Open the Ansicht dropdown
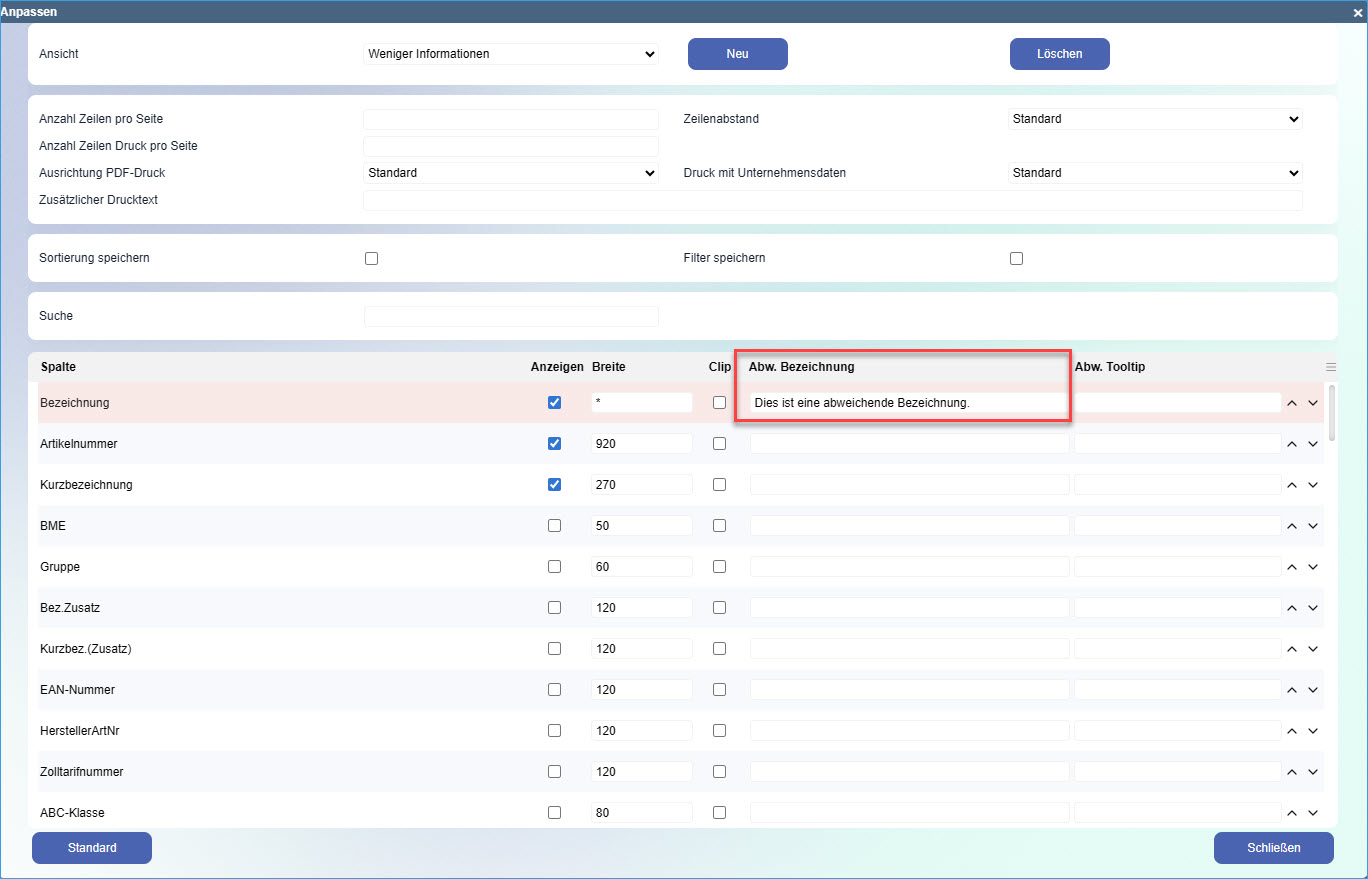This screenshot has width=1368, height=879. 510,54
